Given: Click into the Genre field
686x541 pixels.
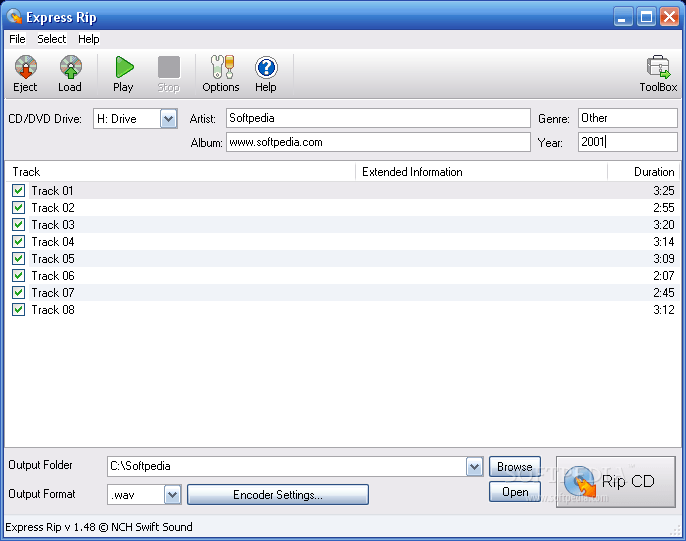Looking at the screenshot, I should pos(627,118).
